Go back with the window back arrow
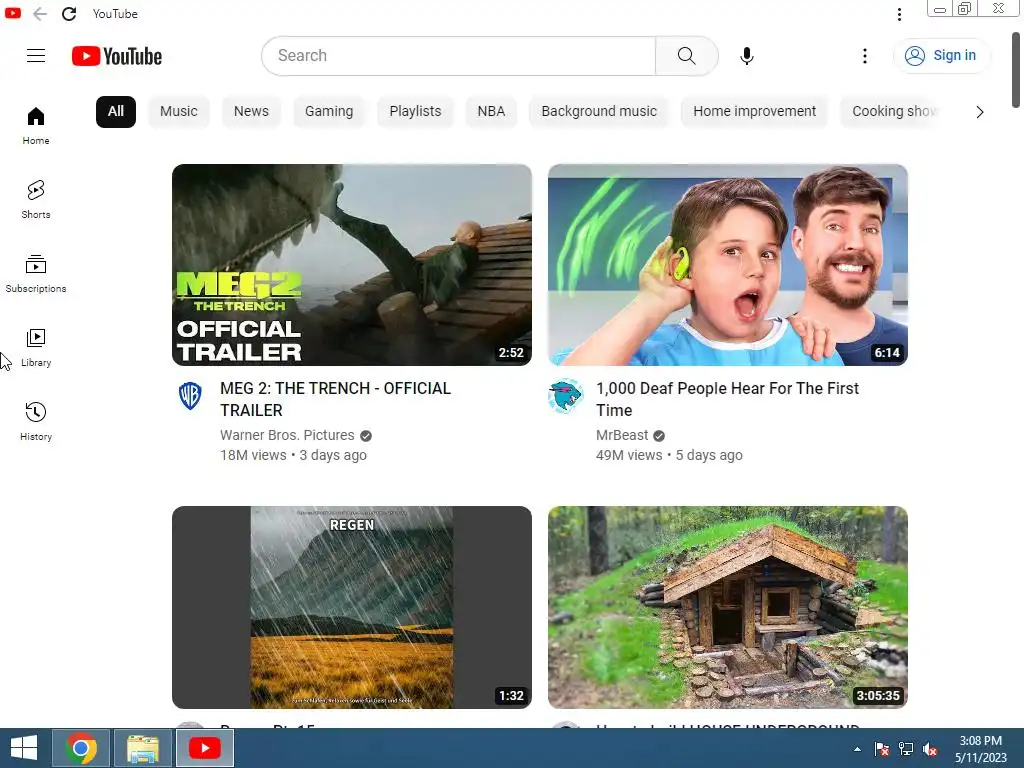The image size is (1024, 768). (40, 14)
